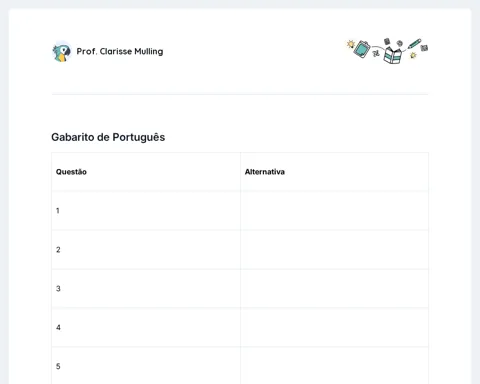Click the Alternativa cell for question 1
The height and width of the screenshot is (384, 480).
(x=334, y=211)
